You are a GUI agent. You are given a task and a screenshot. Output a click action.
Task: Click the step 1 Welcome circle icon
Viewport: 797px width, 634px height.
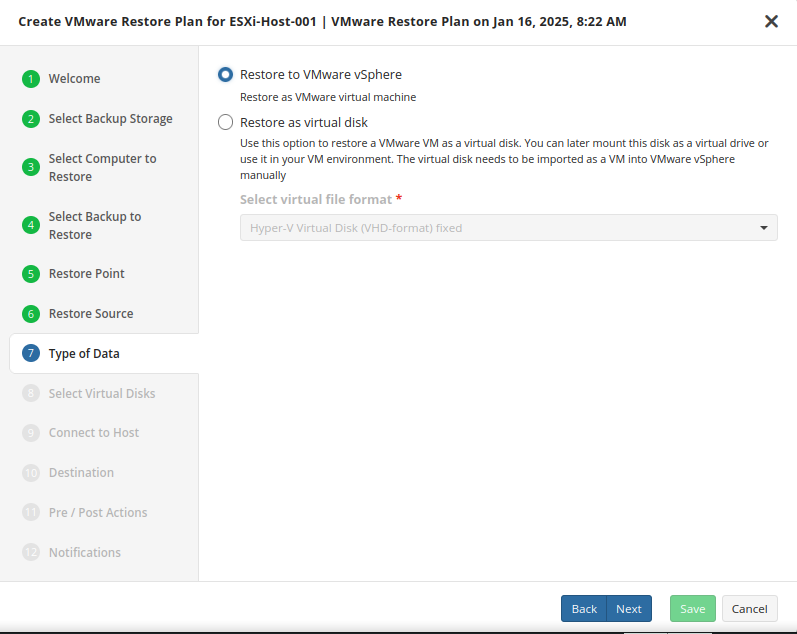(x=30, y=79)
